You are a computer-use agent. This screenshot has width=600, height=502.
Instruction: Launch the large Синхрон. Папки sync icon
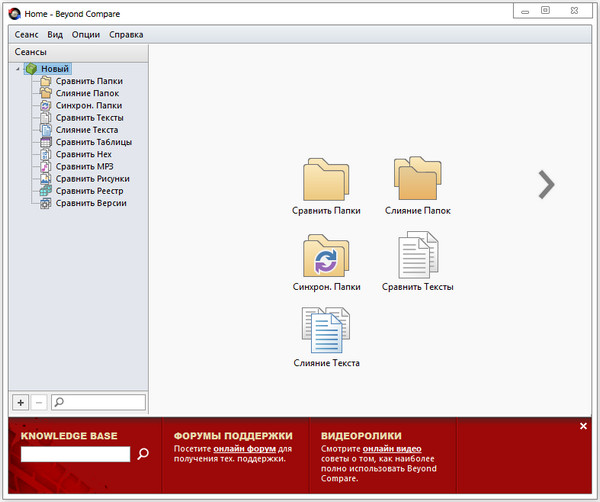325,256
